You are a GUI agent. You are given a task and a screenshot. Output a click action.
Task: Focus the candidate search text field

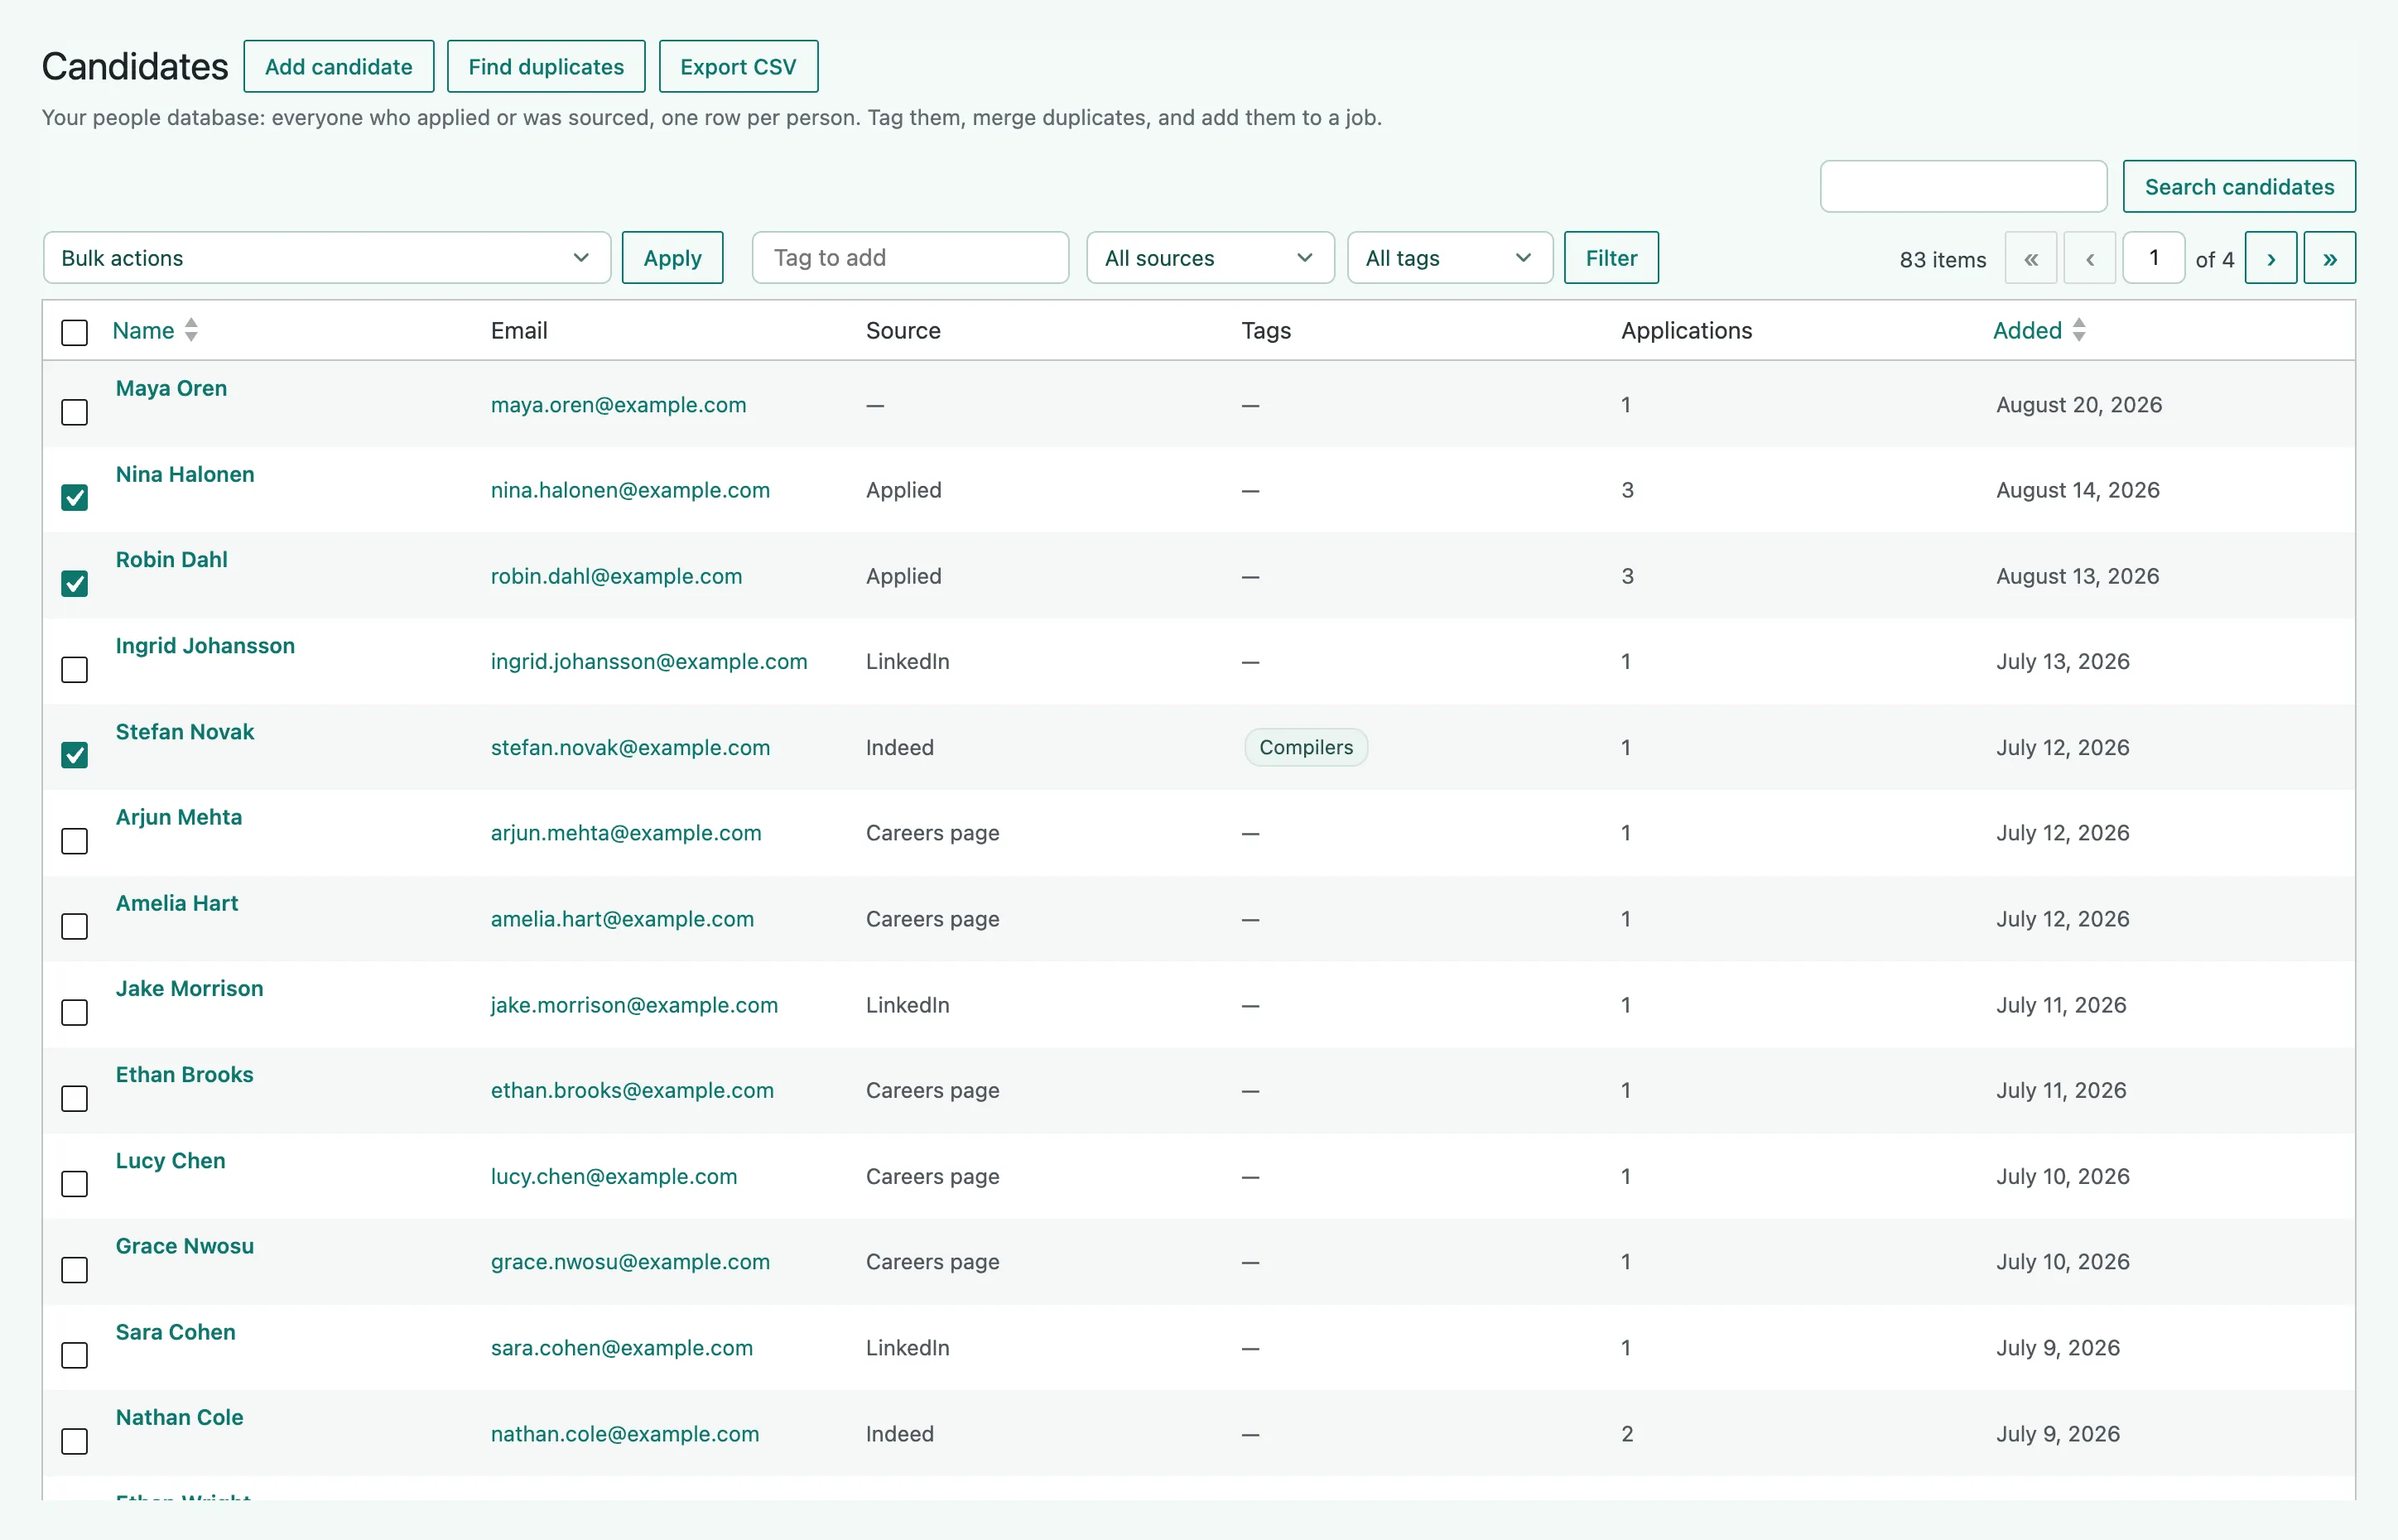(x=1963, y=187)
